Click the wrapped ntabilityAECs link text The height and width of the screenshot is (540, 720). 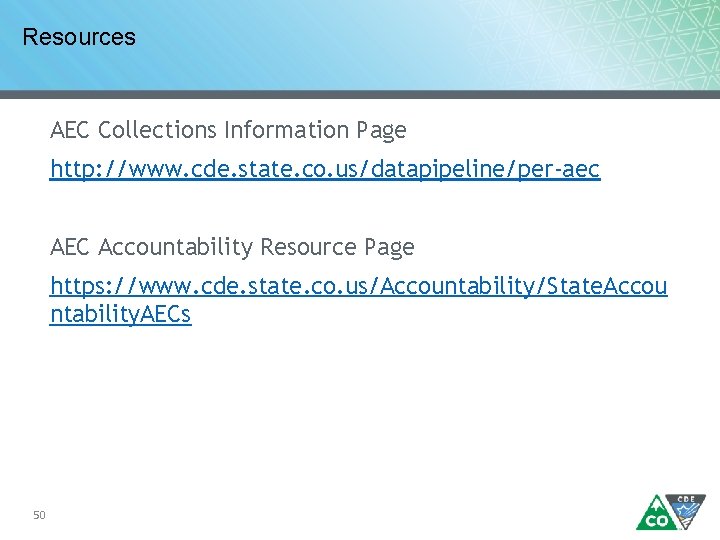click(120, 315)
